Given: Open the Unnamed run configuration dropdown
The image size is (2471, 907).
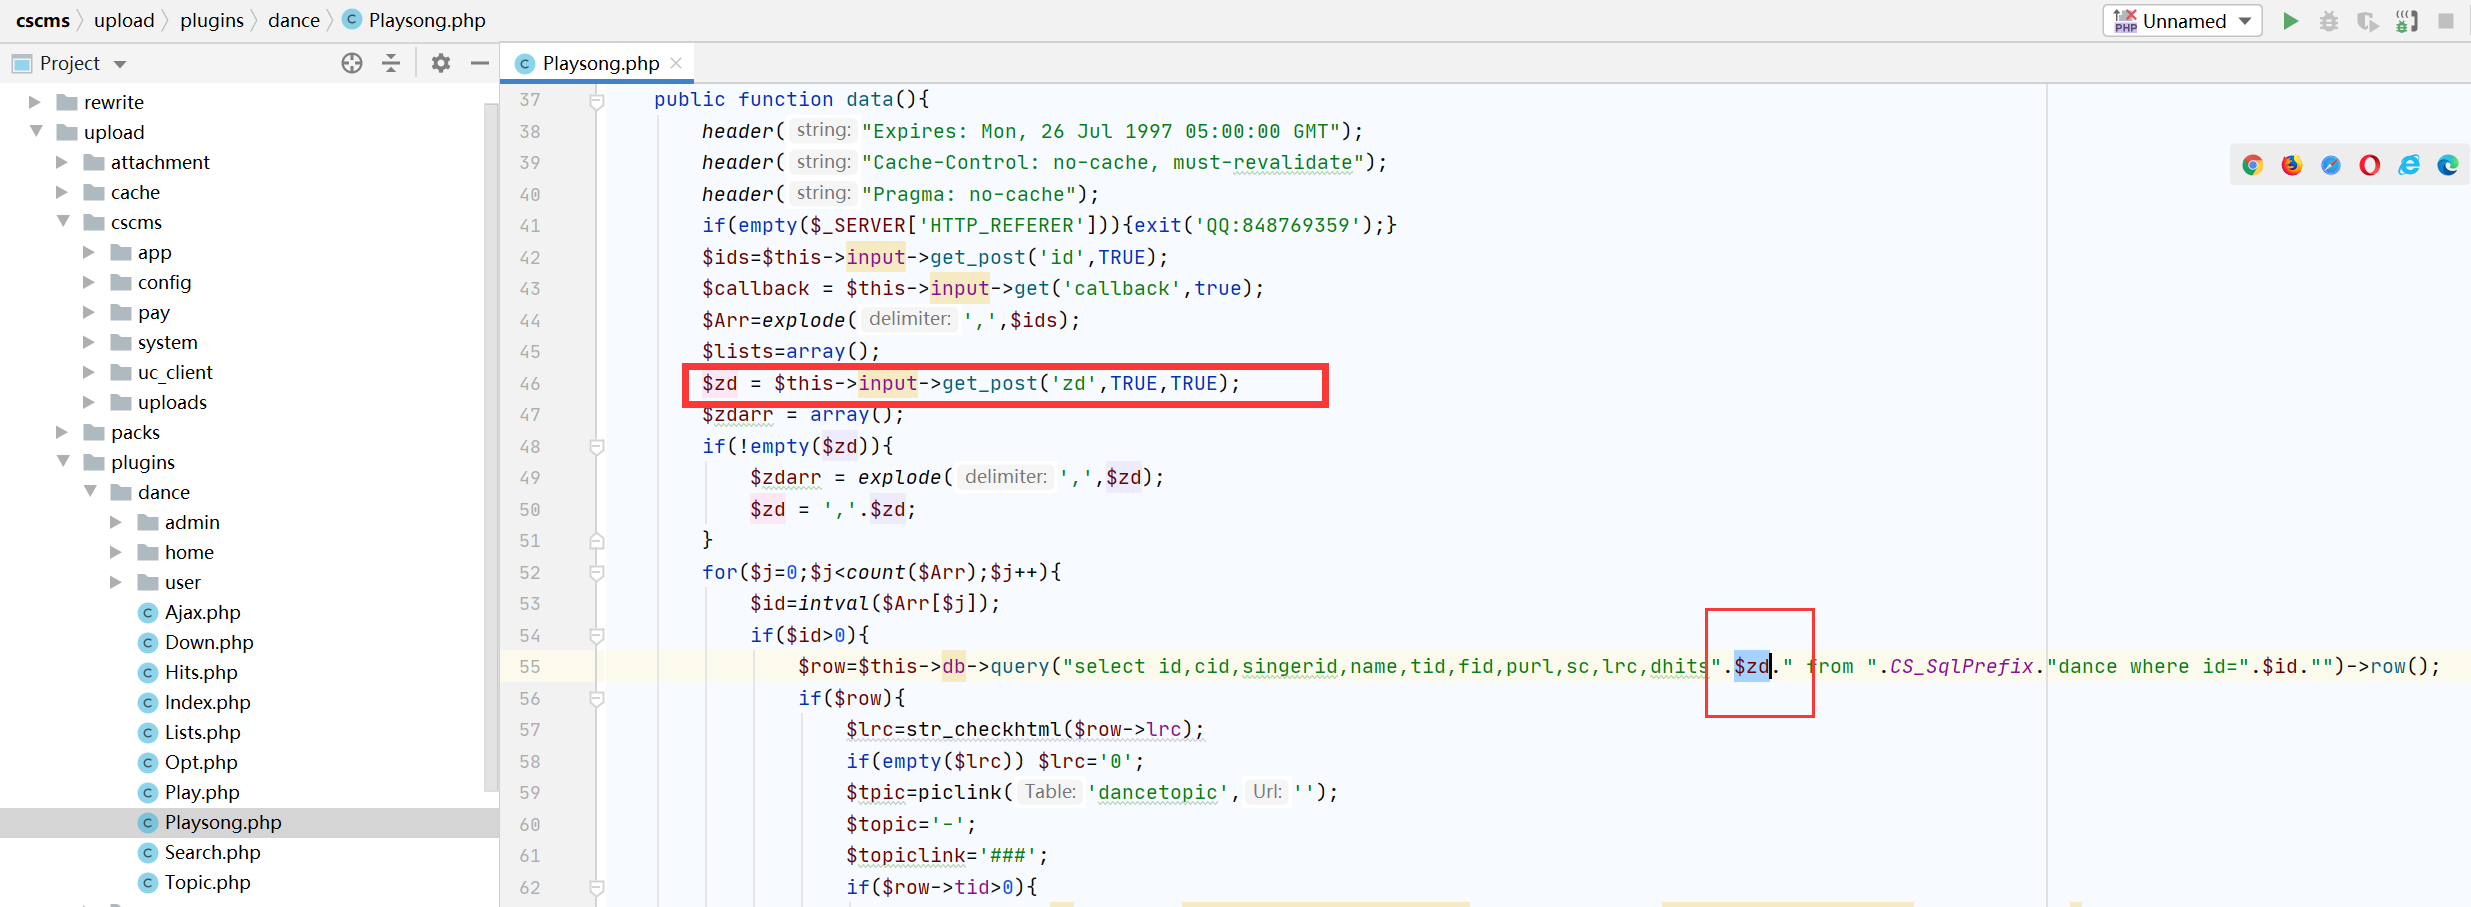Looking at the screenshot, I should click(2182, 21).
